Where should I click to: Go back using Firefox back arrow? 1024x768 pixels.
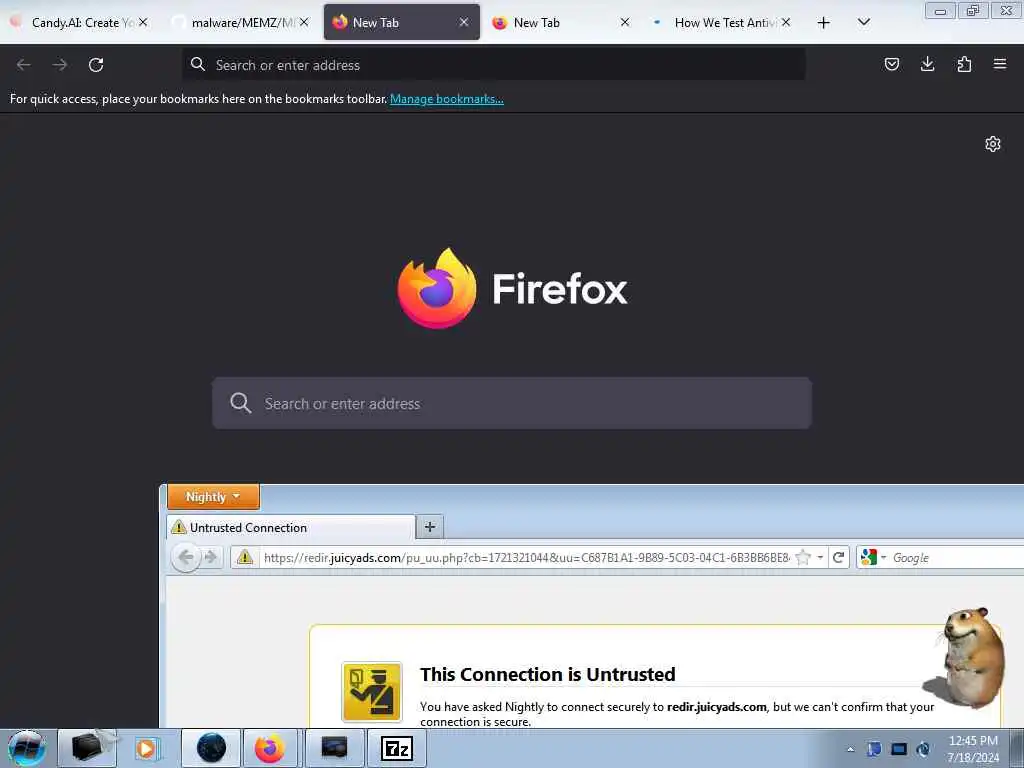point(24,65)
